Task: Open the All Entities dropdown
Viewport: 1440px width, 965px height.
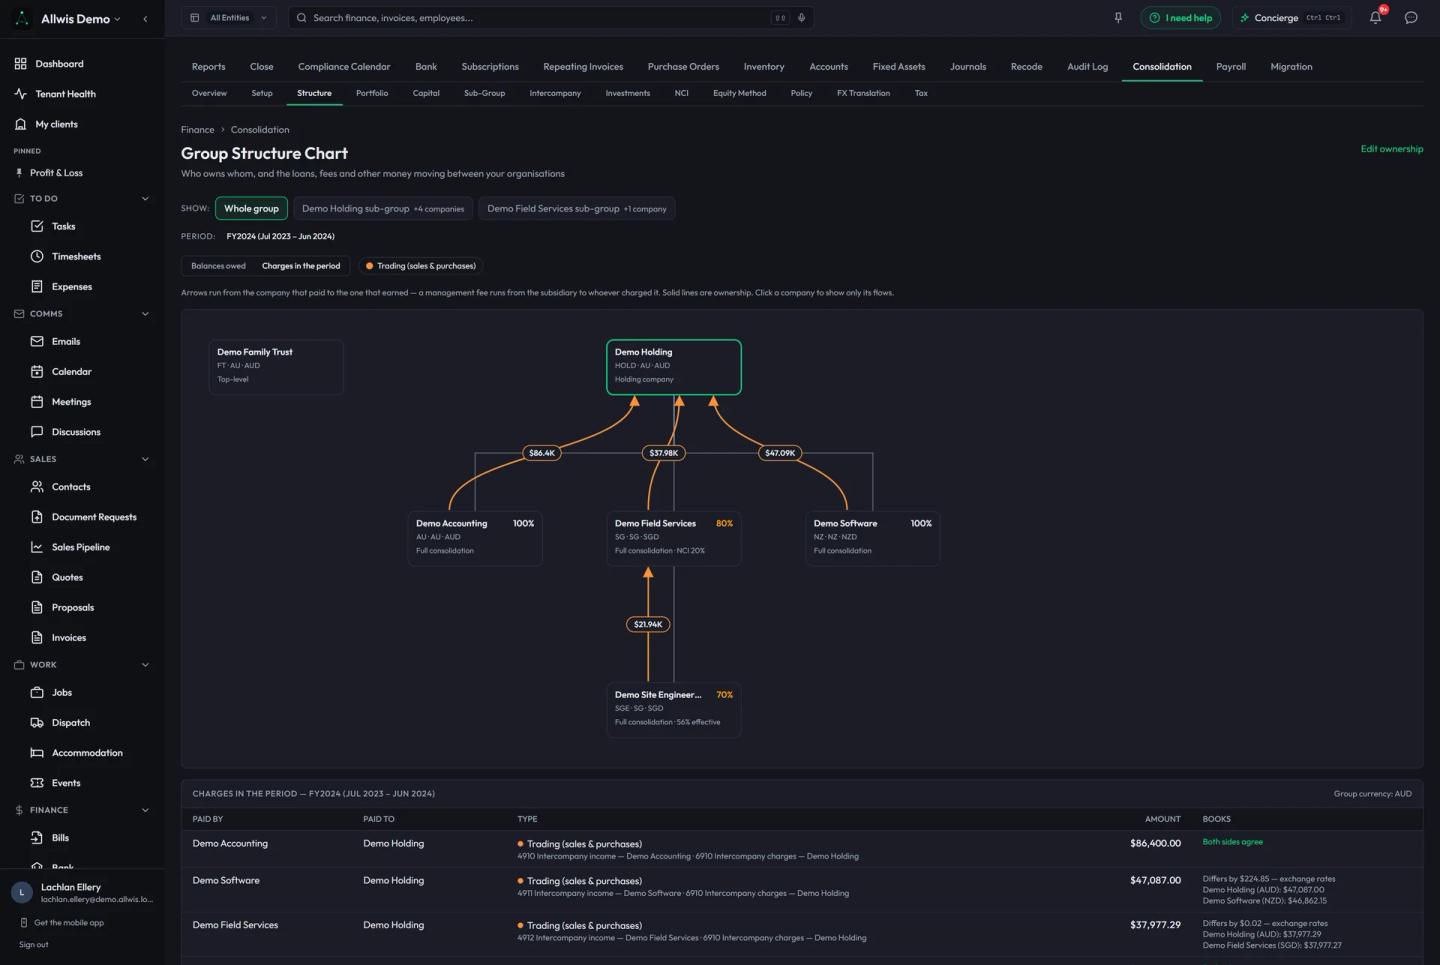Action: (229, 18)
